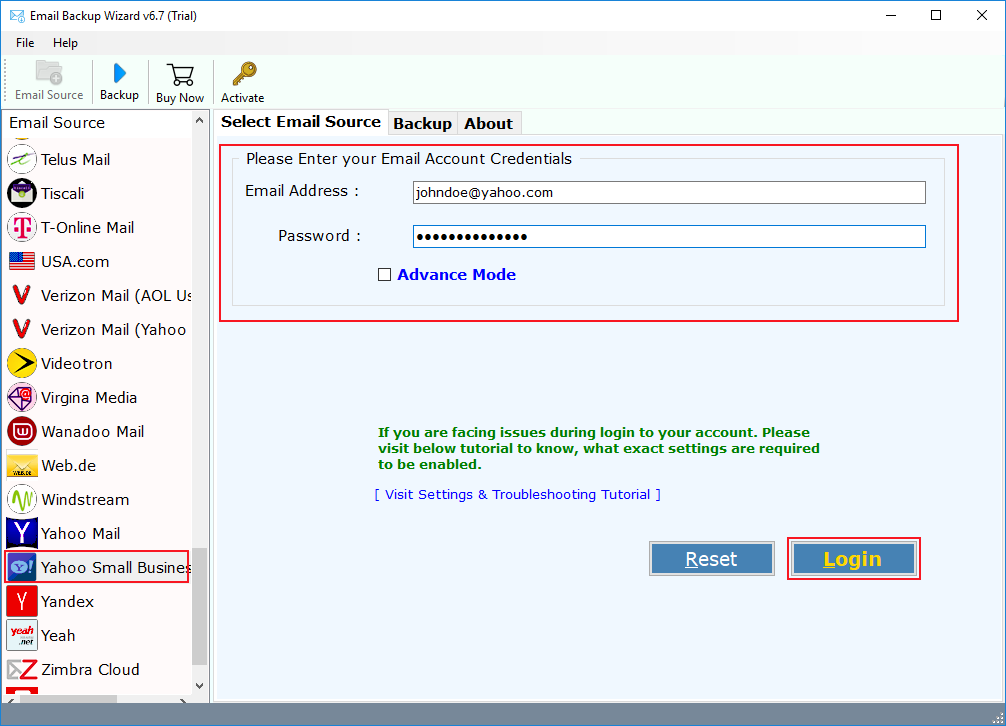Viewport: 1006px width, 726px height.
Task: Click the blue Backup arrow icon
Action: (x=119, y=73)
